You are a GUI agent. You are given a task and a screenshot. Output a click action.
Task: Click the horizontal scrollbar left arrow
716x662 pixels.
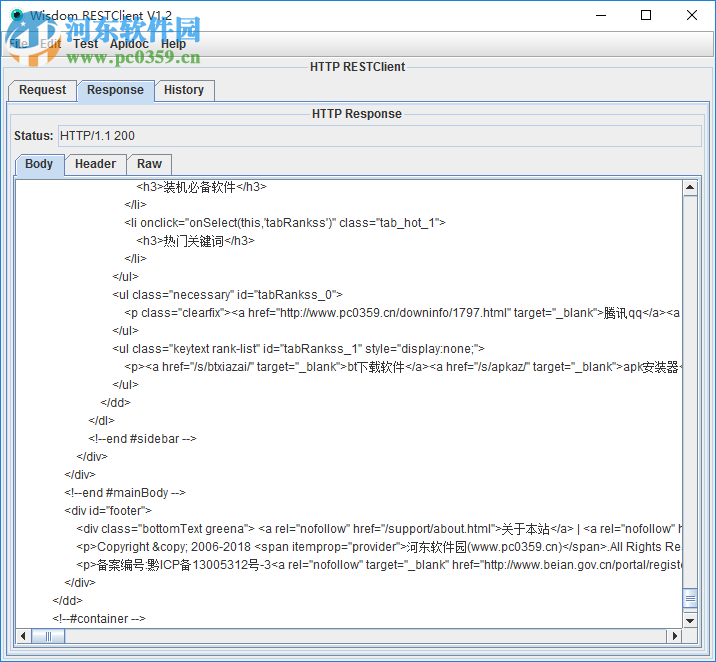click(23, 636)
